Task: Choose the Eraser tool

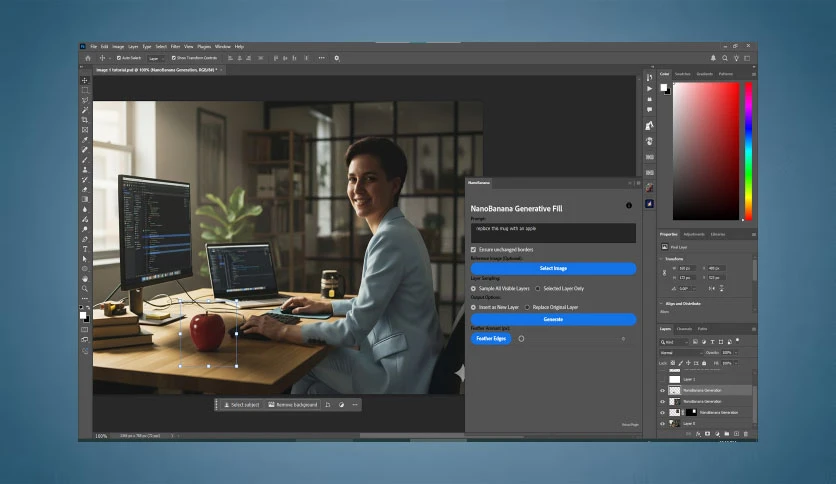Action: (x=85, y=189)
